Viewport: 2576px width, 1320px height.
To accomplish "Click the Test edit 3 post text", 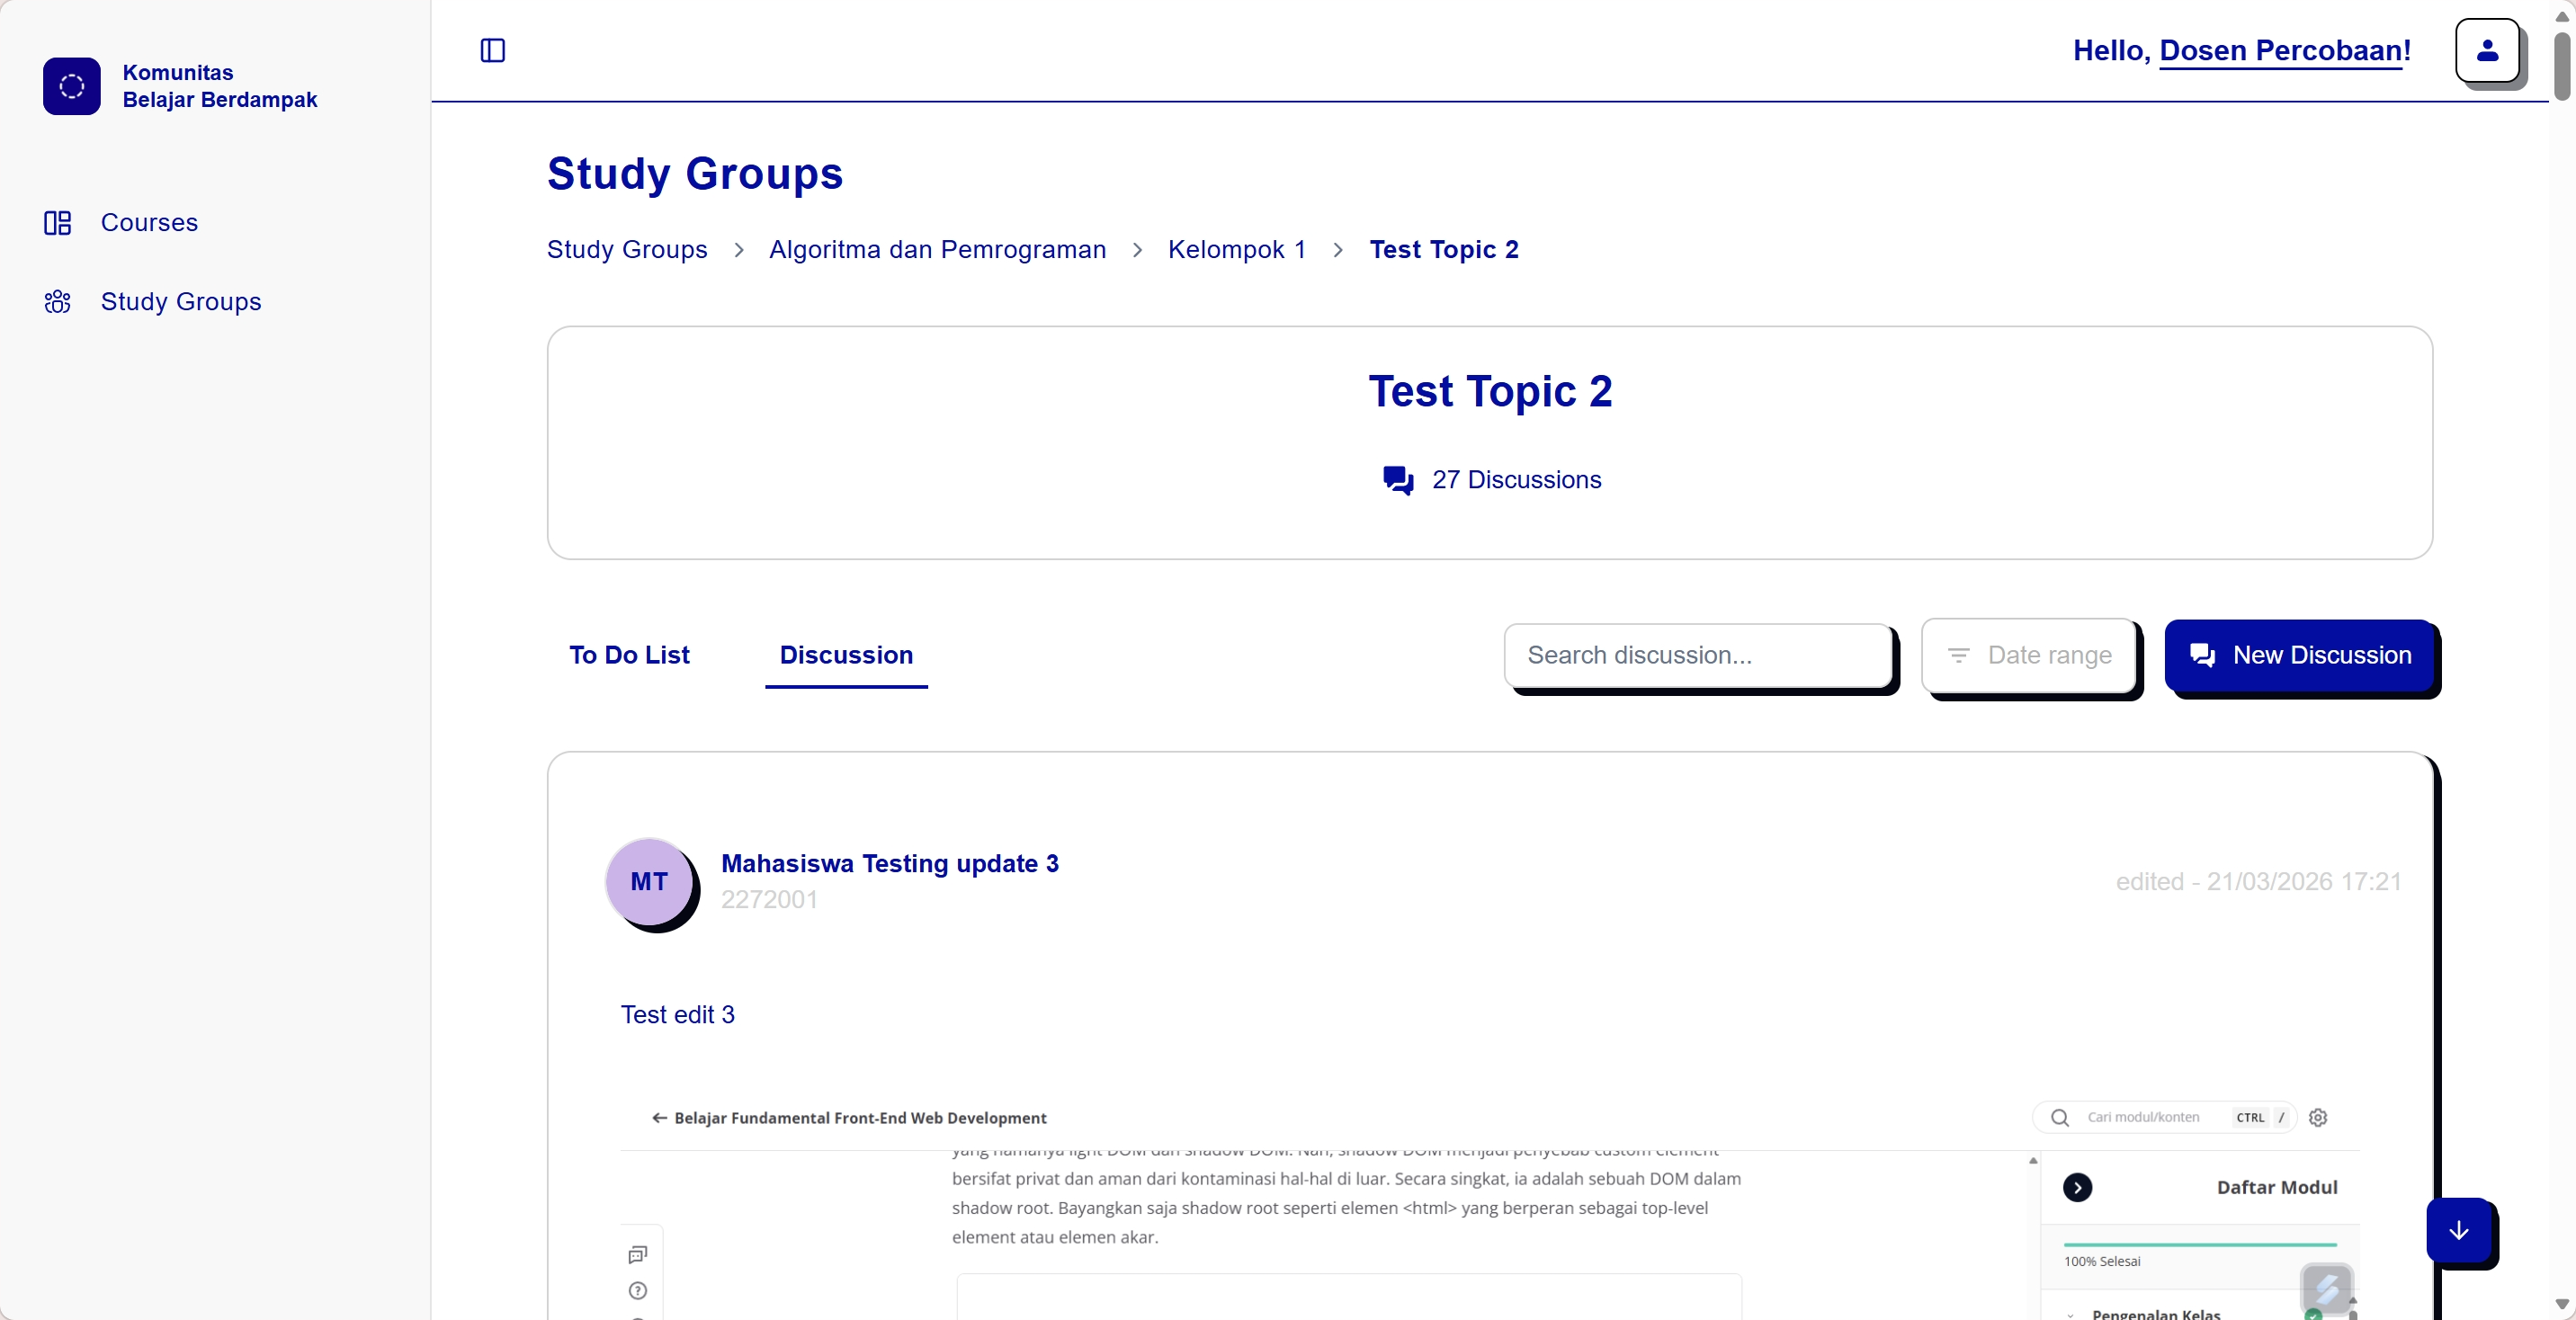I will (x=677, y=1014).
